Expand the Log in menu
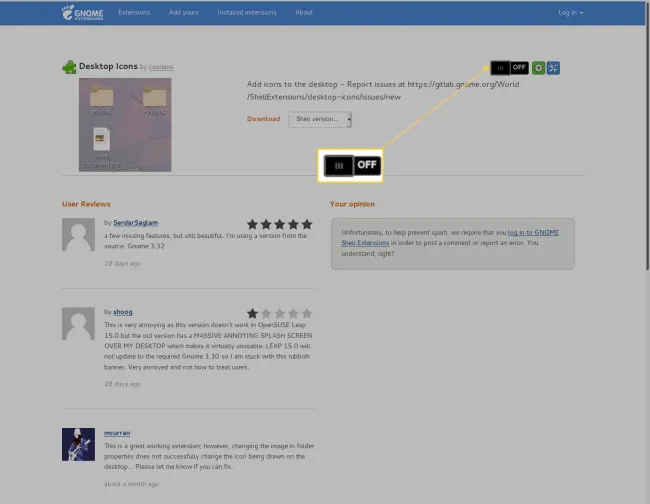The width and height of the screenshot is (650, 504). coord(570,12)
